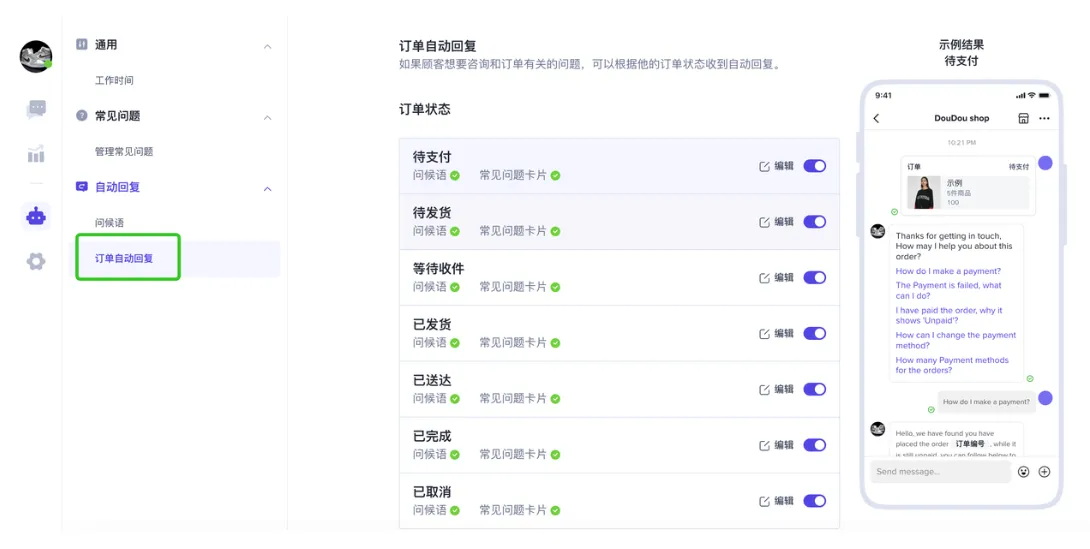This screenshot has height=549, width=1090.
Task: Open the settings gear sidebar icon
Action: click(x=36, y=262)
